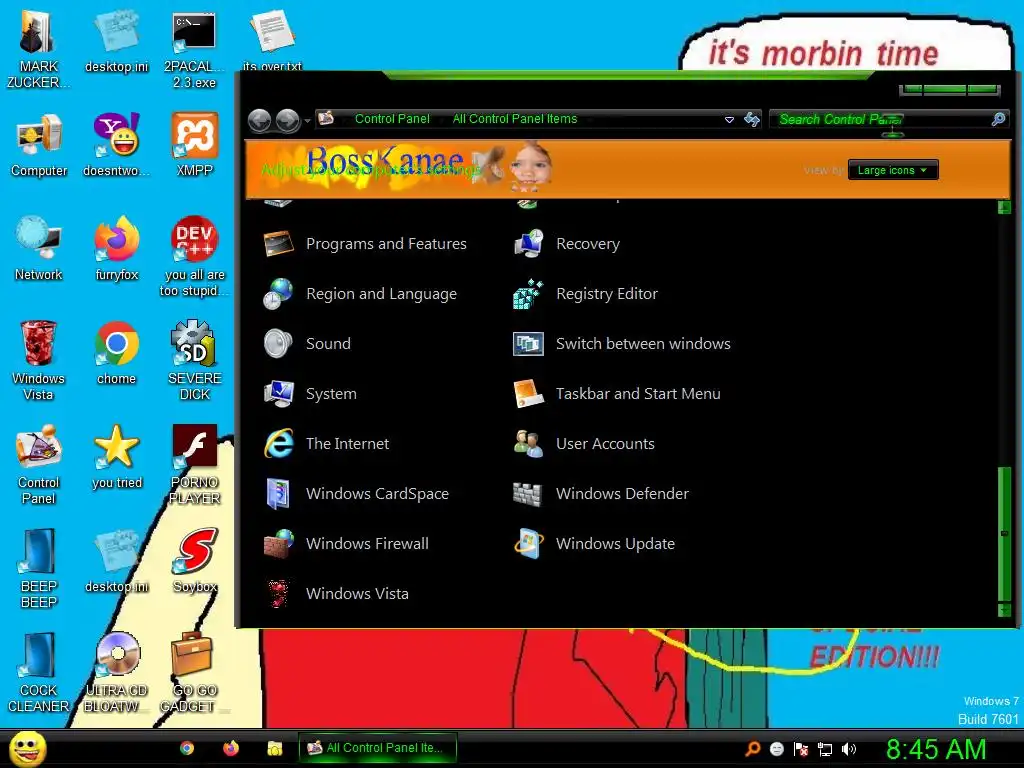The image size is (1024, 768).
Task: Select the Computer desktop icon
Action: pos(39,144)
